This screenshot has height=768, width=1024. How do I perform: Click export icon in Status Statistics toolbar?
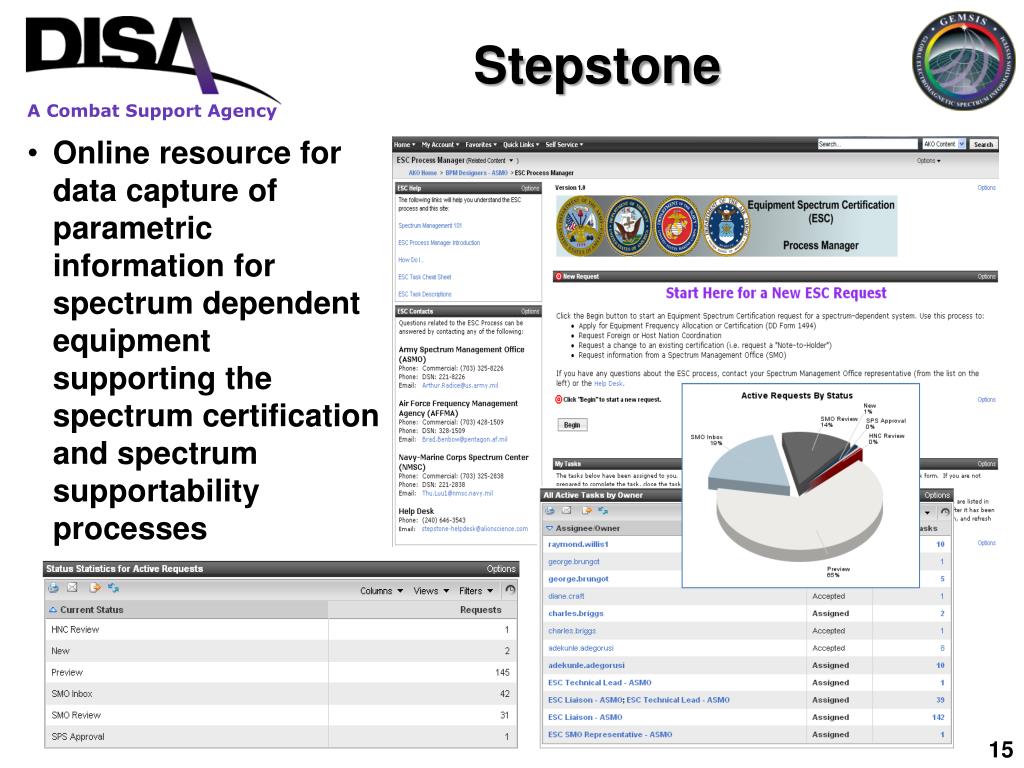tap(95, 588)
